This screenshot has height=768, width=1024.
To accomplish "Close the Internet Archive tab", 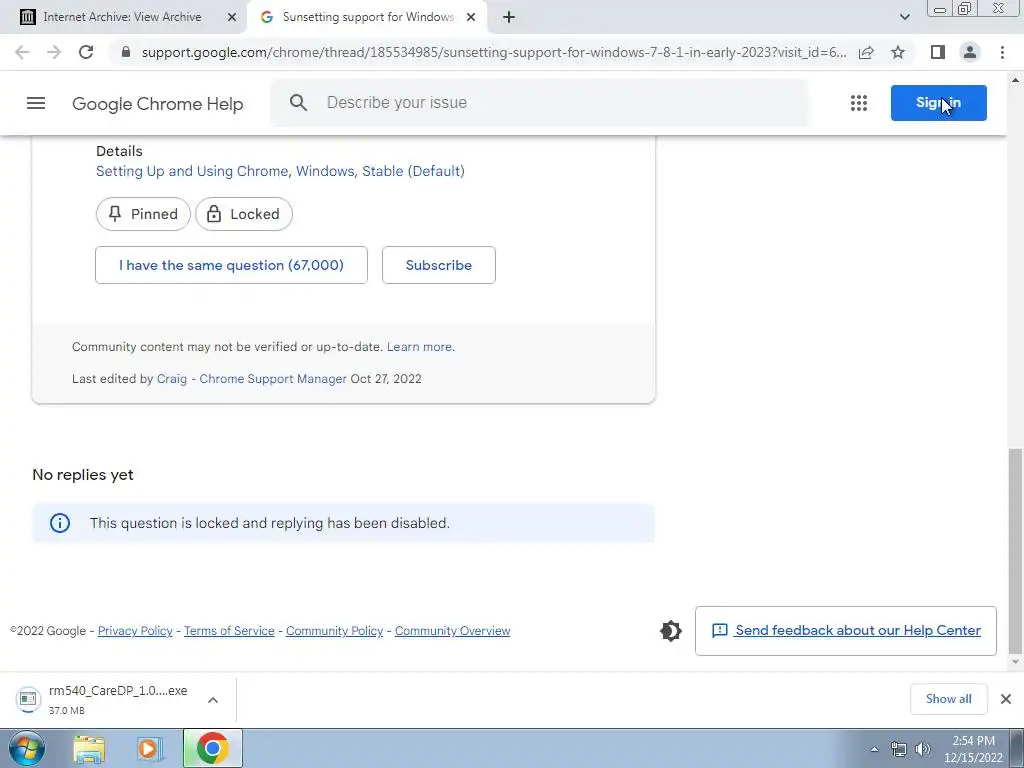I will pos(232,18).
